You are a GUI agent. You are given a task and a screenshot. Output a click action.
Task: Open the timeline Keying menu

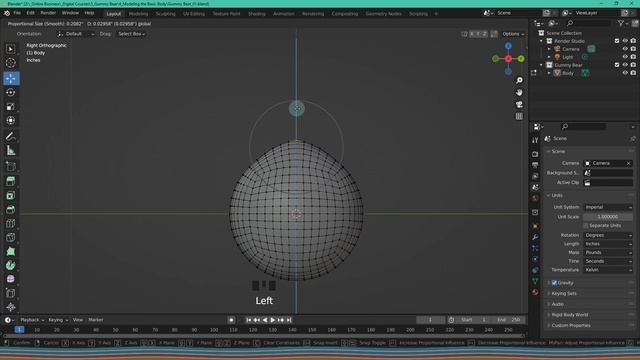point(58,320)
